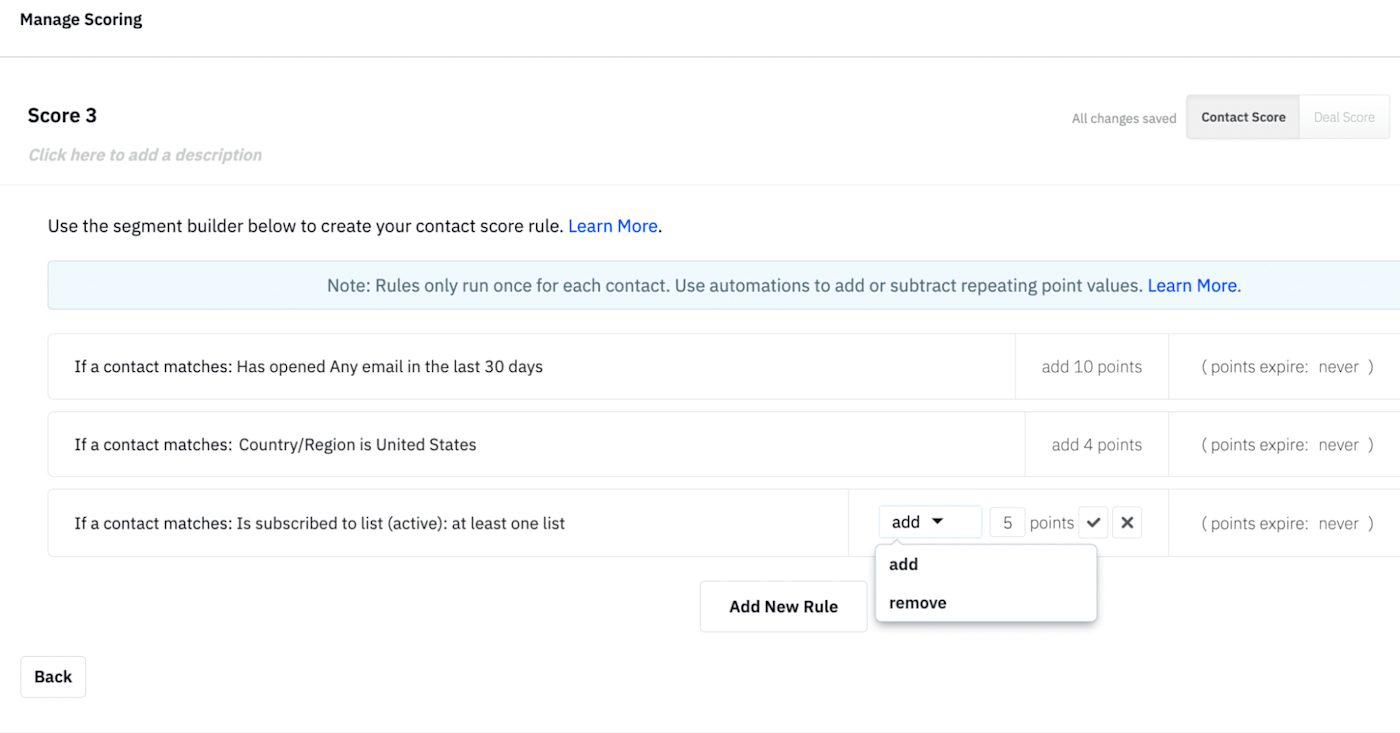This screenshot has width=1400, height=733.
Task: Open Learn More link beside contact score rule
Action: [x=612, y=226]
